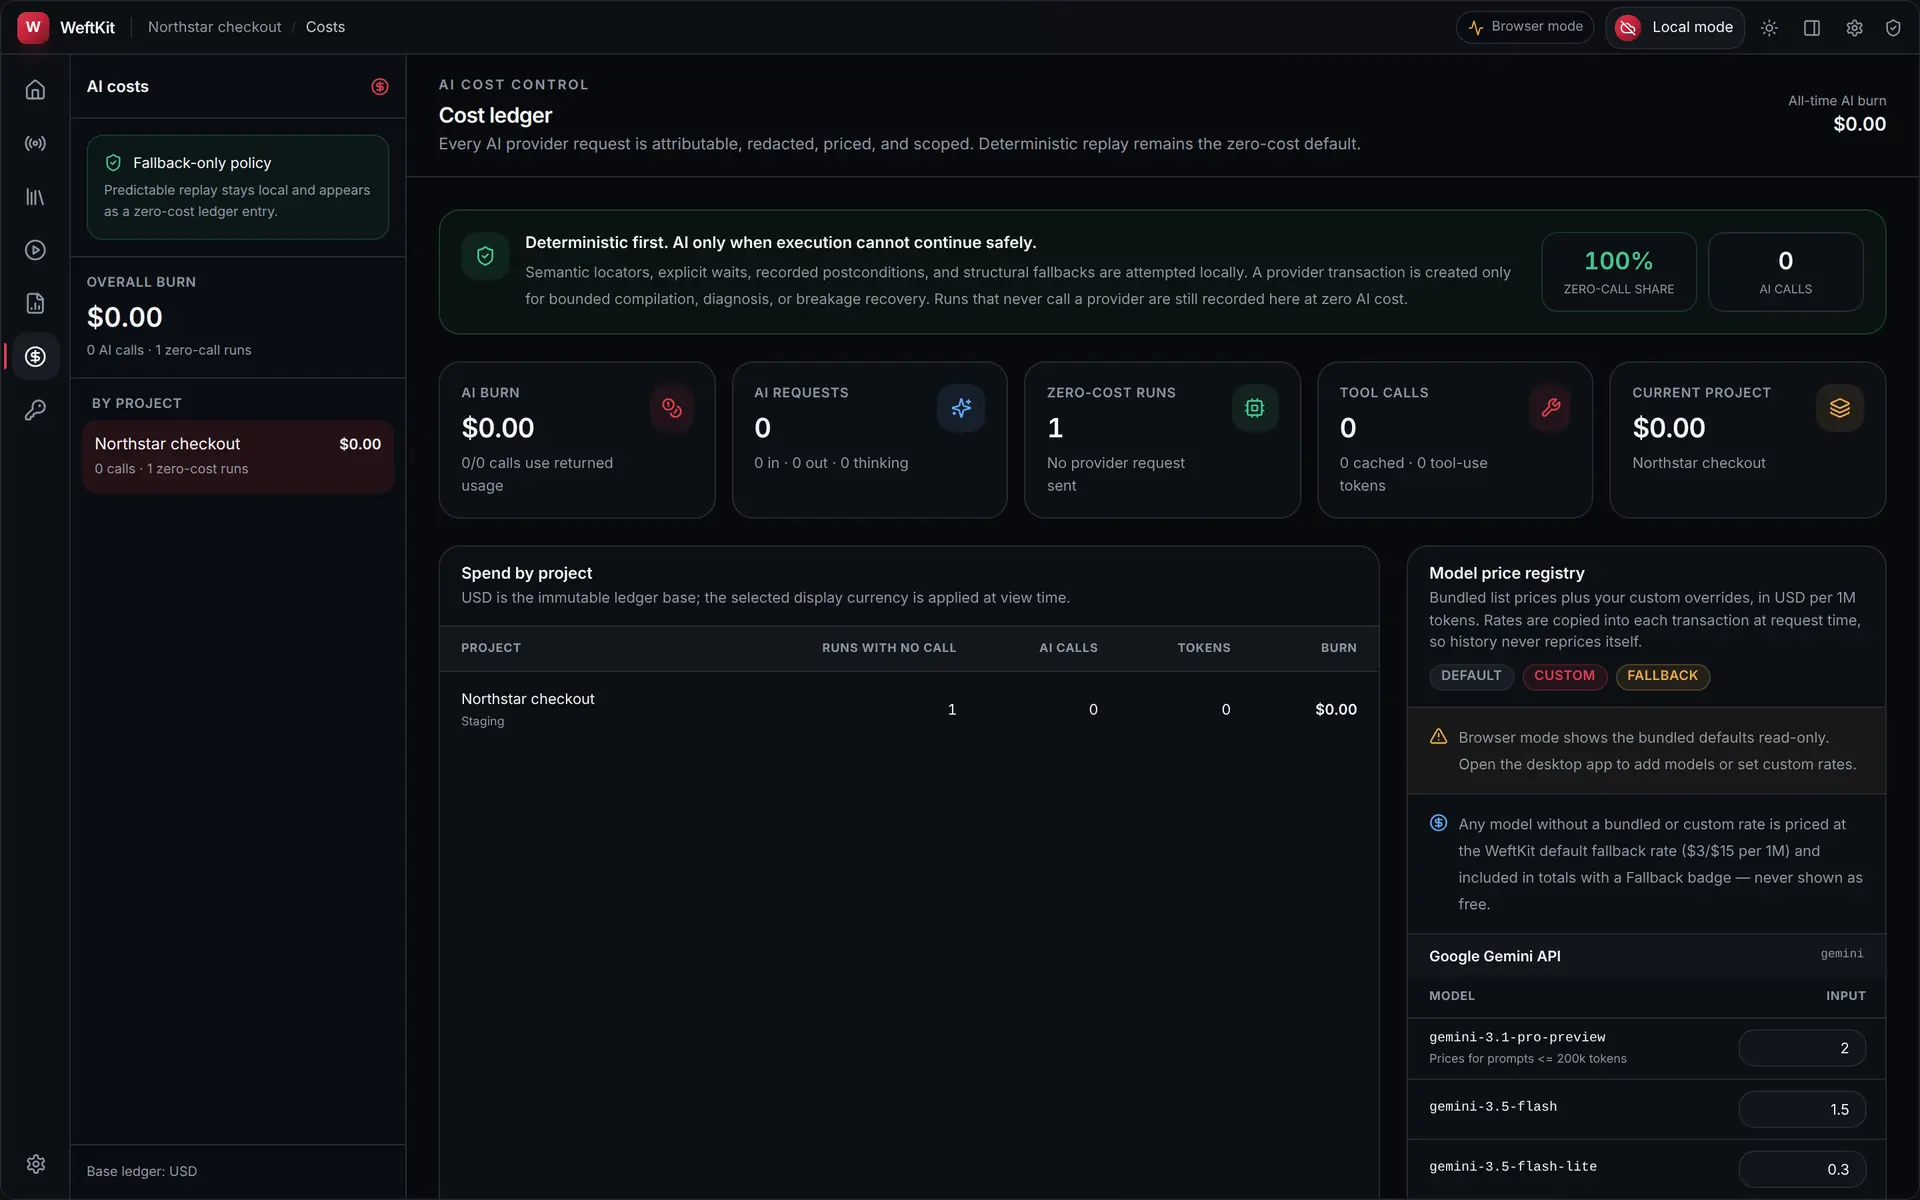Click red dollar icon beside AI costs

pyautogui.click(x=380, y=87)
